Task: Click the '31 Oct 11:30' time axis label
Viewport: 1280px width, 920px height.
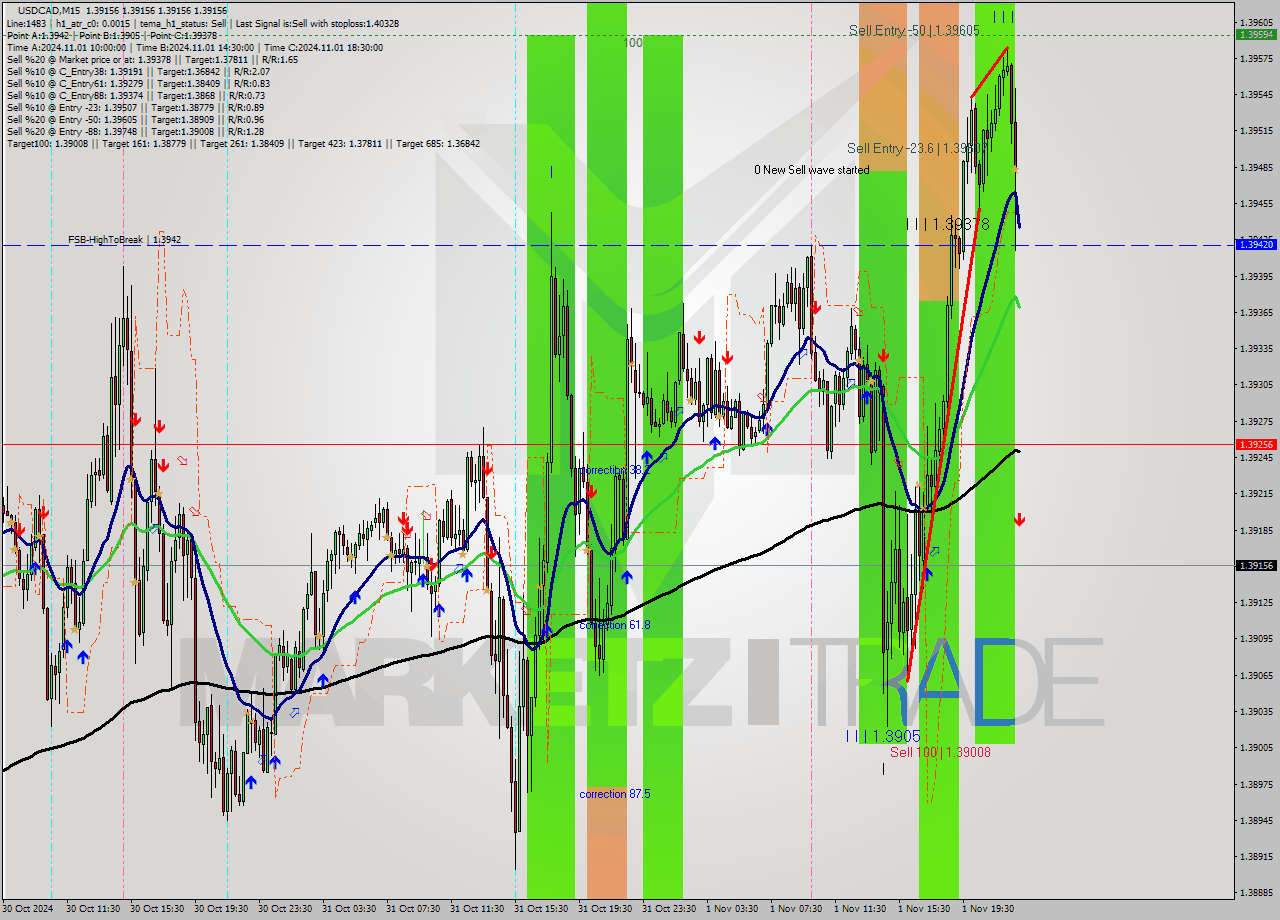Action: point(477,909)
